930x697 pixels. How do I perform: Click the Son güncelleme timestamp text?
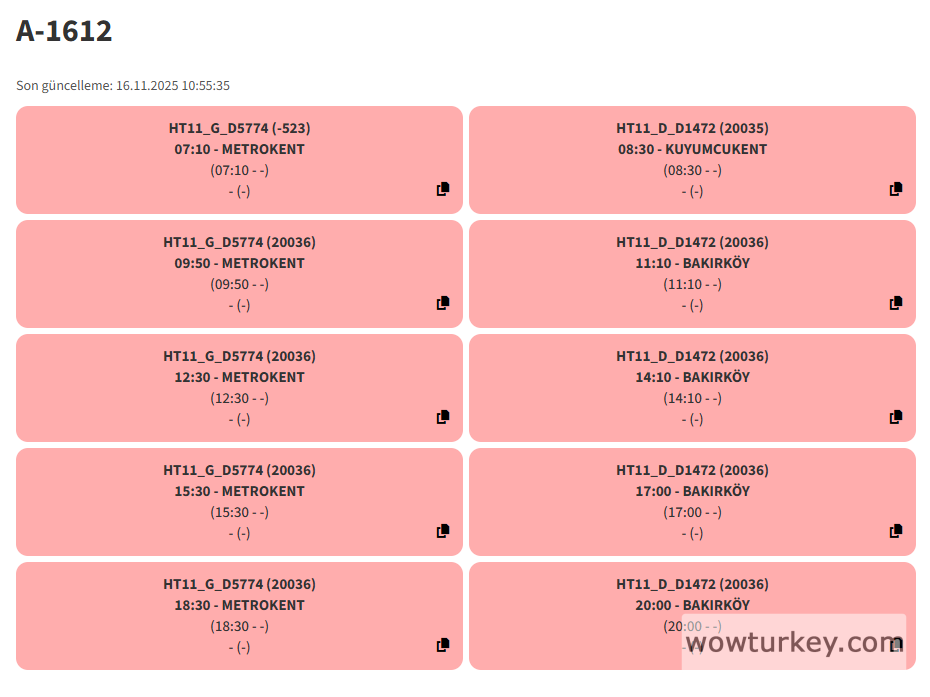[x=123, y=86]
